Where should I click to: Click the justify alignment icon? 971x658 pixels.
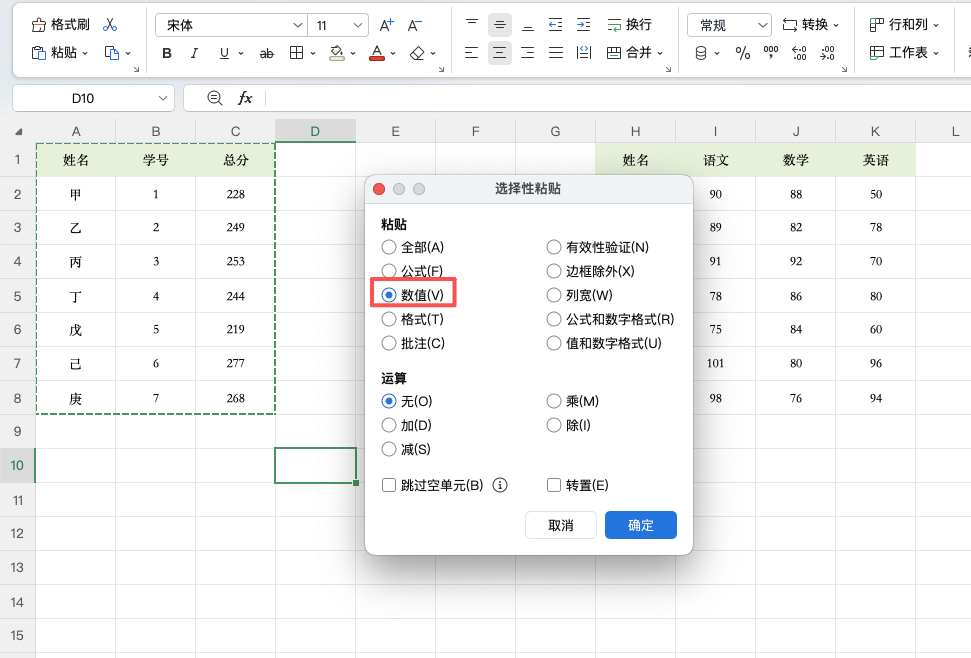coord(555,53)
